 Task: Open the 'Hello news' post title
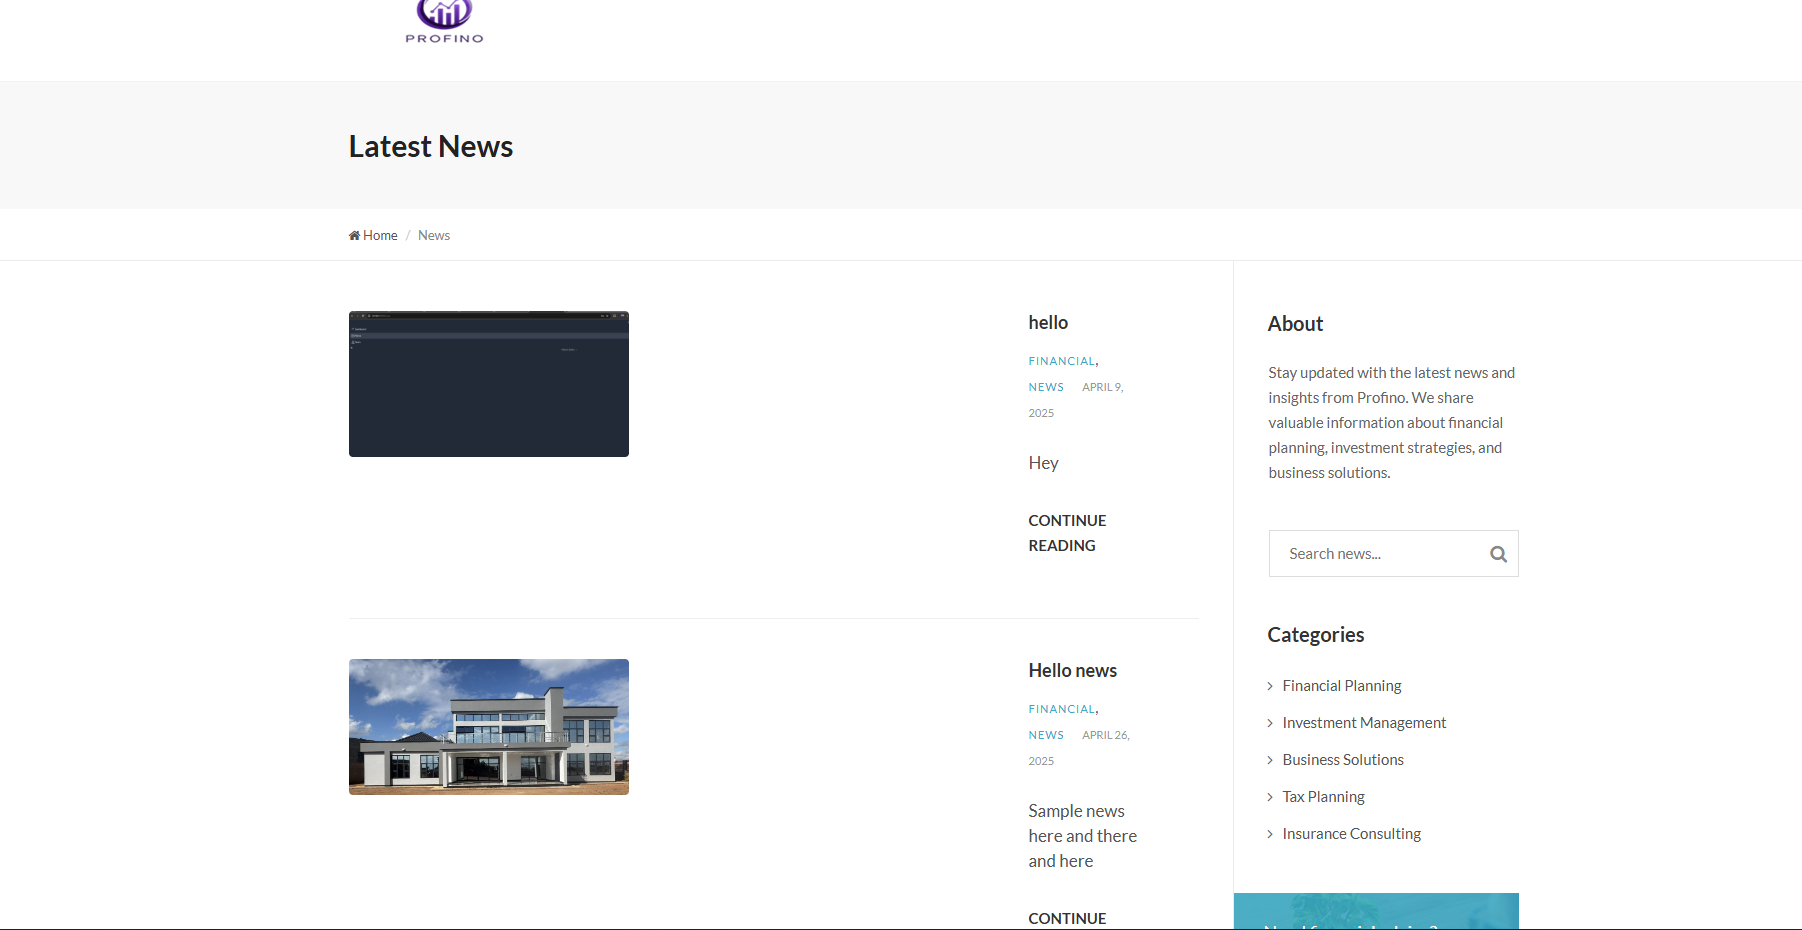point(1072,671)
